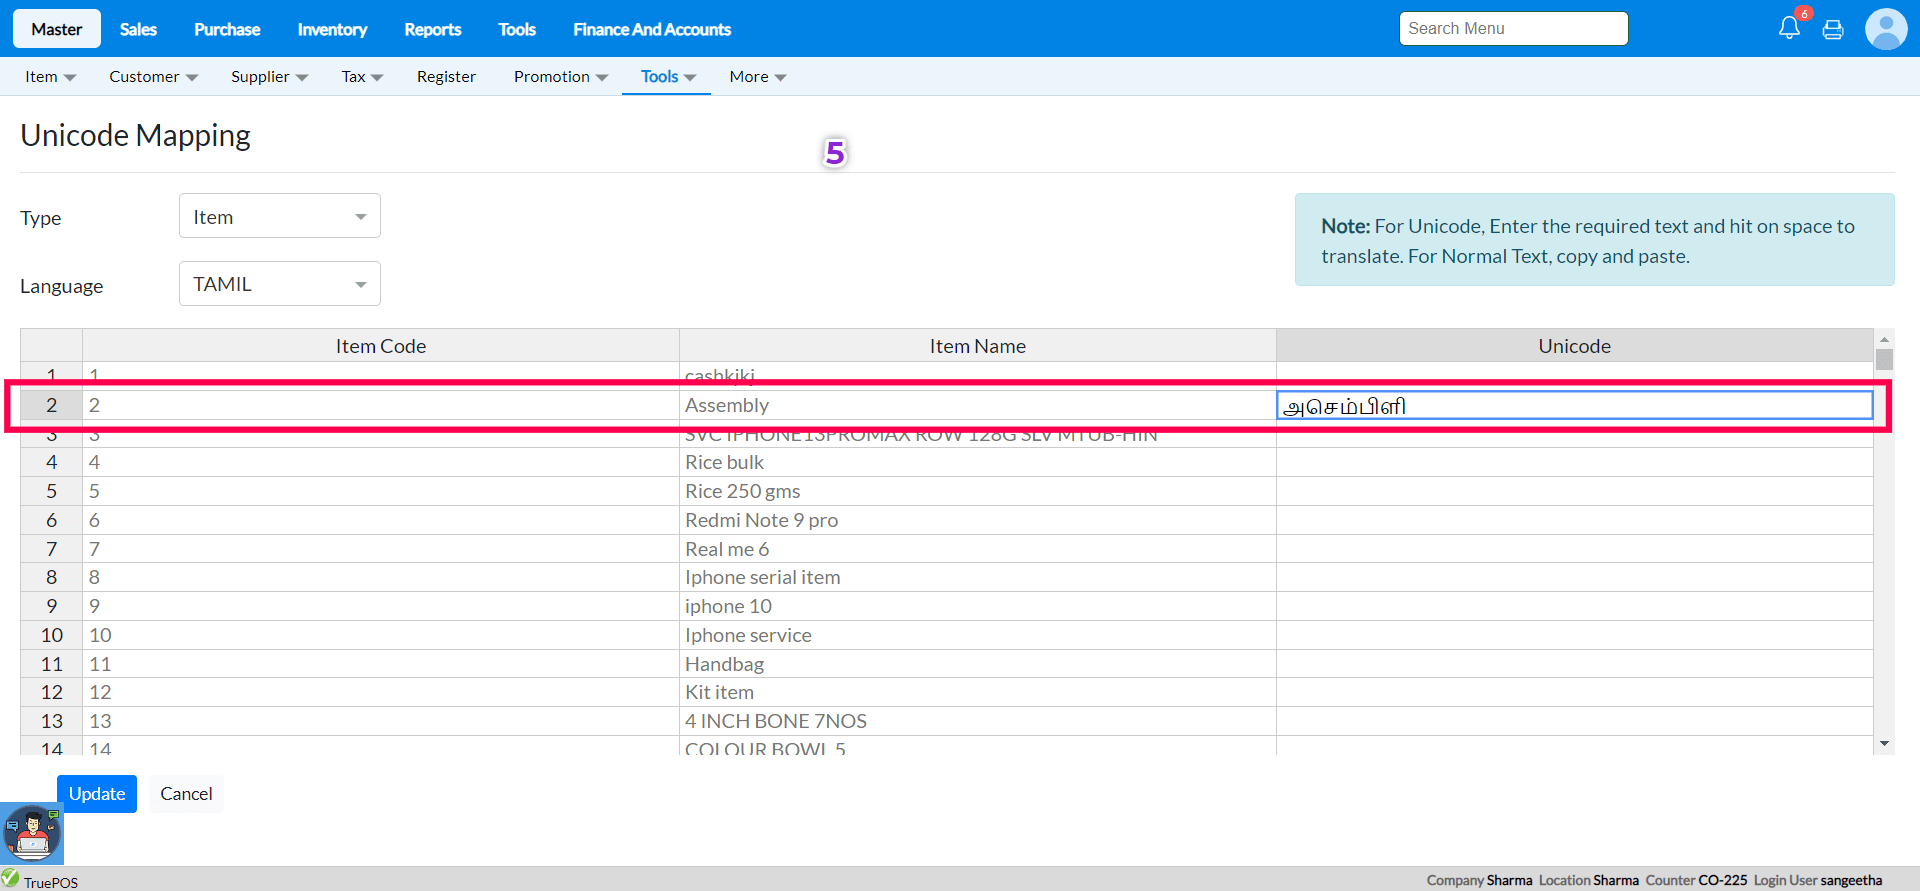Click the printer icon in header
Image resolution: width=1920 pixels, height=891 pixels.
tap(1833, 29)
